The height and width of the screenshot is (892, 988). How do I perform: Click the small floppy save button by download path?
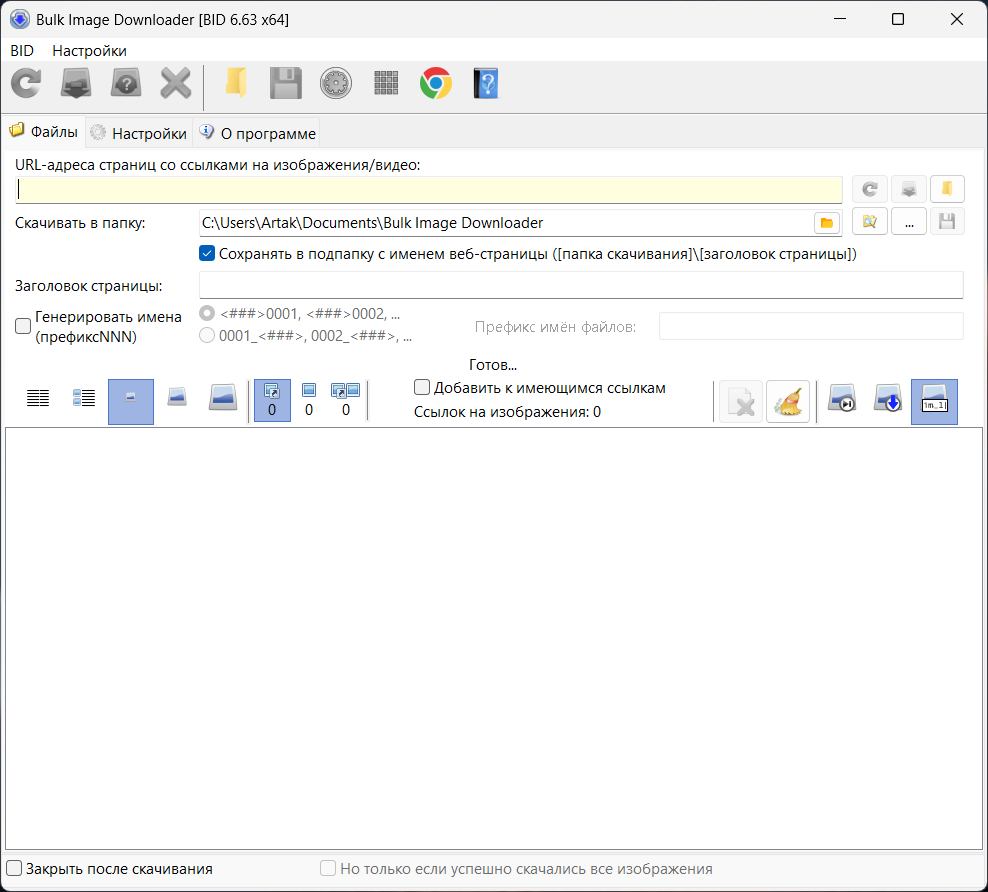click(x=947, y=222)
